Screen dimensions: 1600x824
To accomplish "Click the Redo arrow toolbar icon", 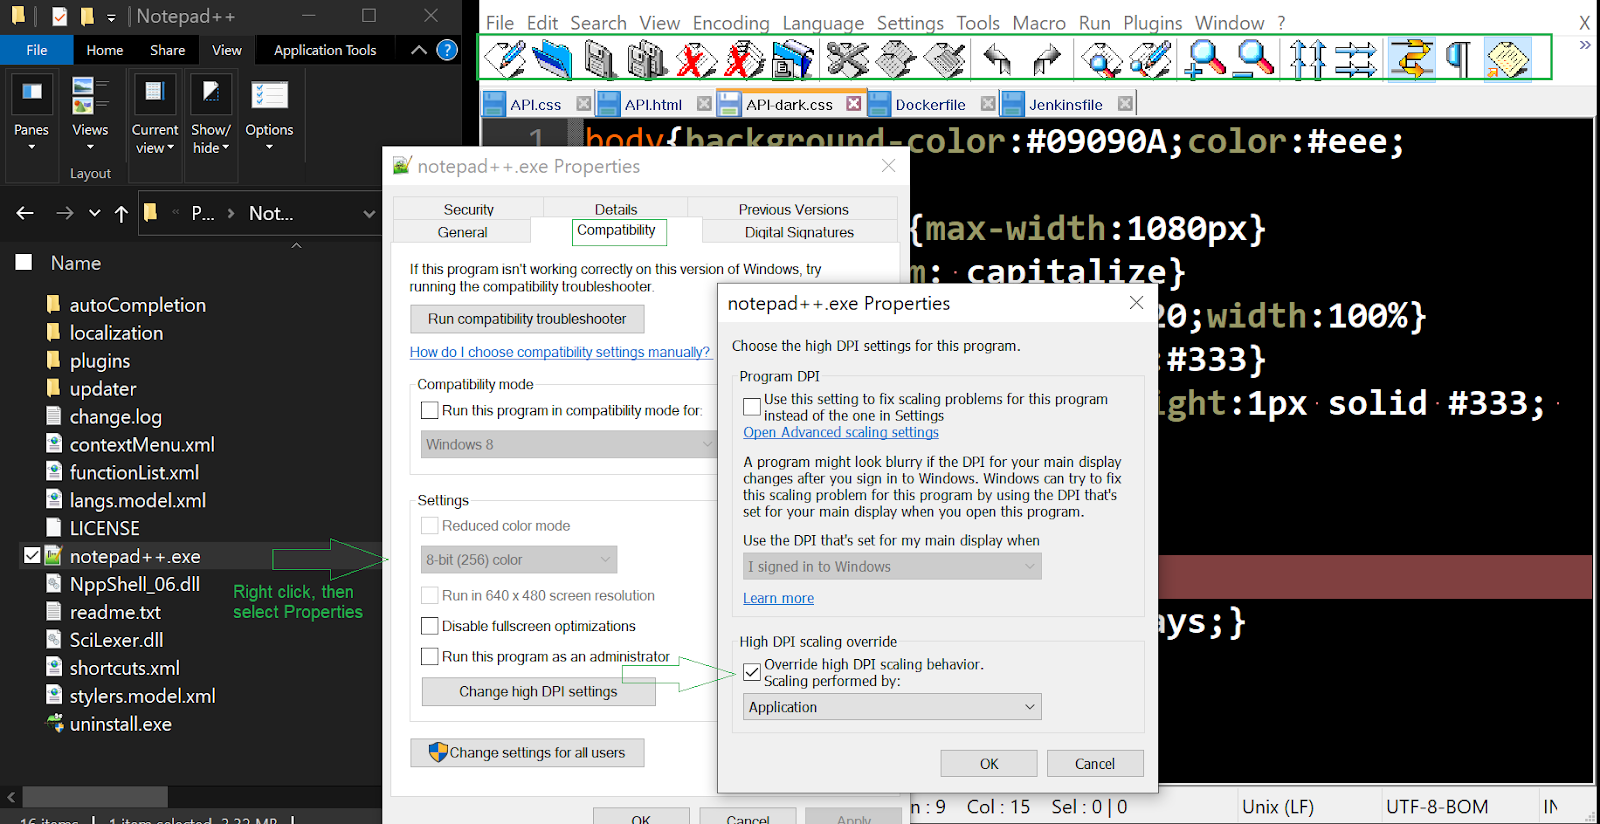I will pos(1046,60).
